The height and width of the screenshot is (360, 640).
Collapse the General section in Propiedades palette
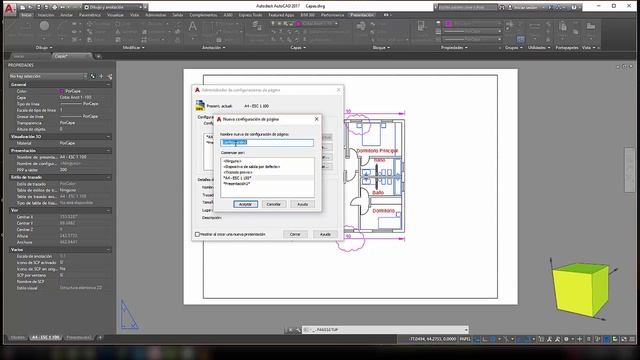coord(109,84)
